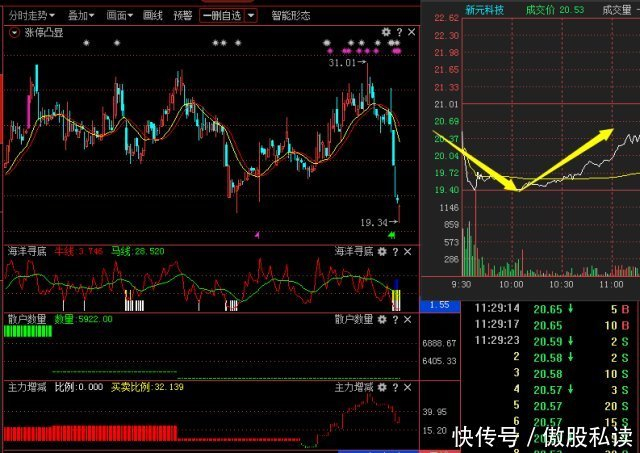Image resolution: width=640 pixels, height=453 pixels.
Task: Close the 散户数量 indicator panel
Action: (407, 320)
